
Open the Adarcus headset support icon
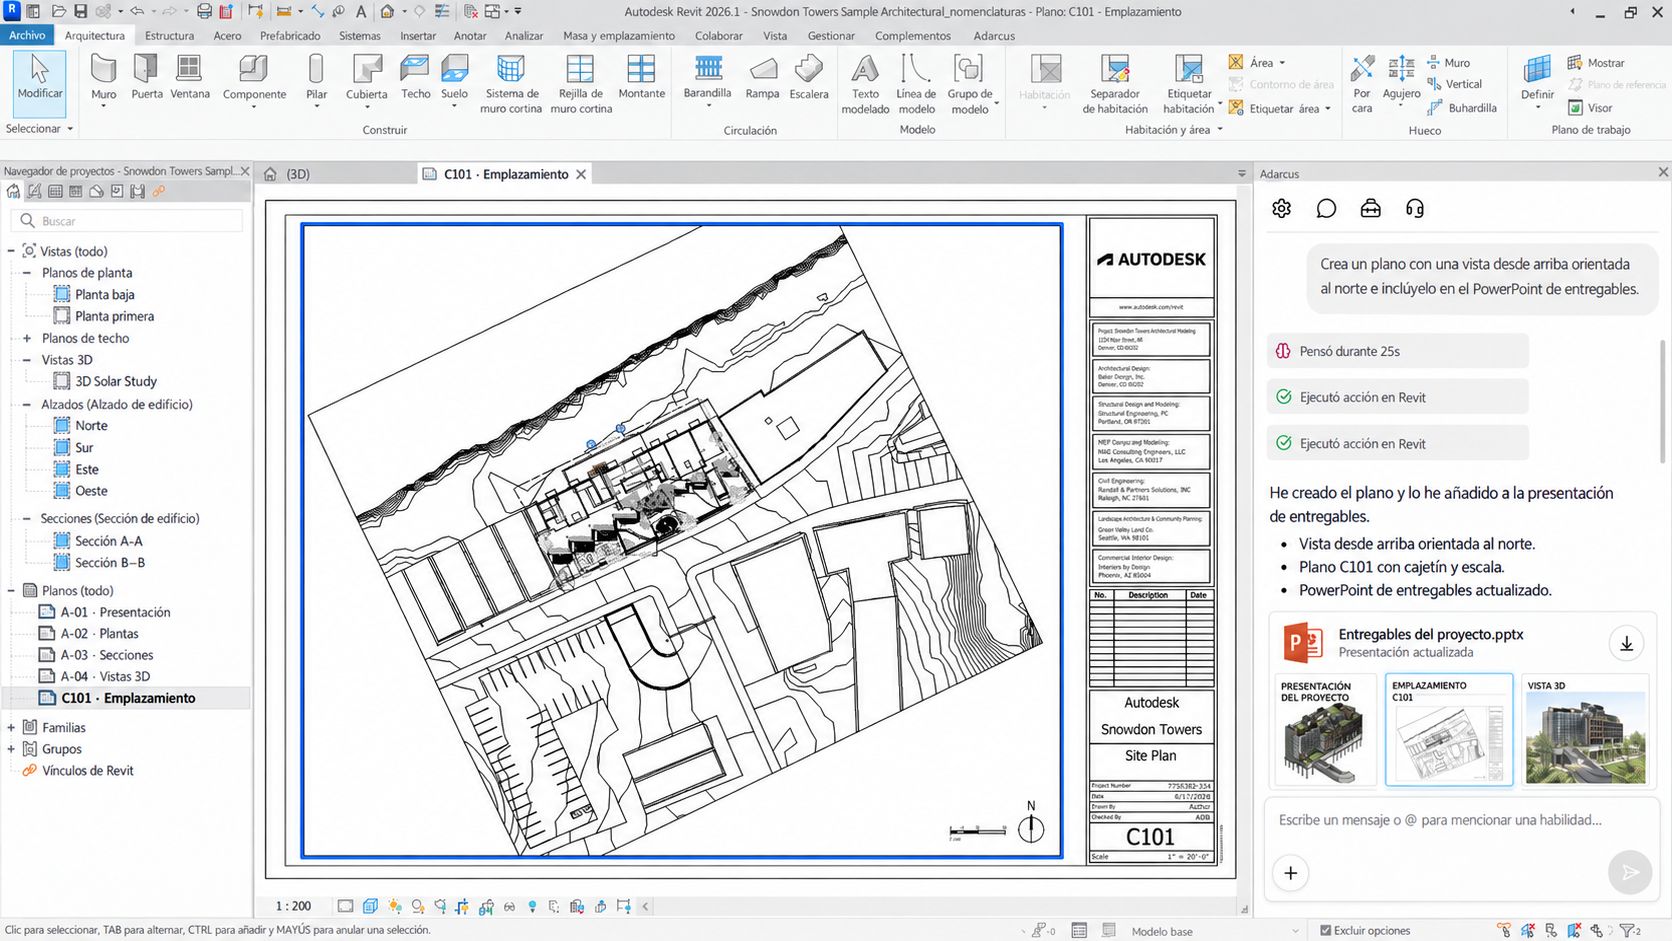[1414, 208]
